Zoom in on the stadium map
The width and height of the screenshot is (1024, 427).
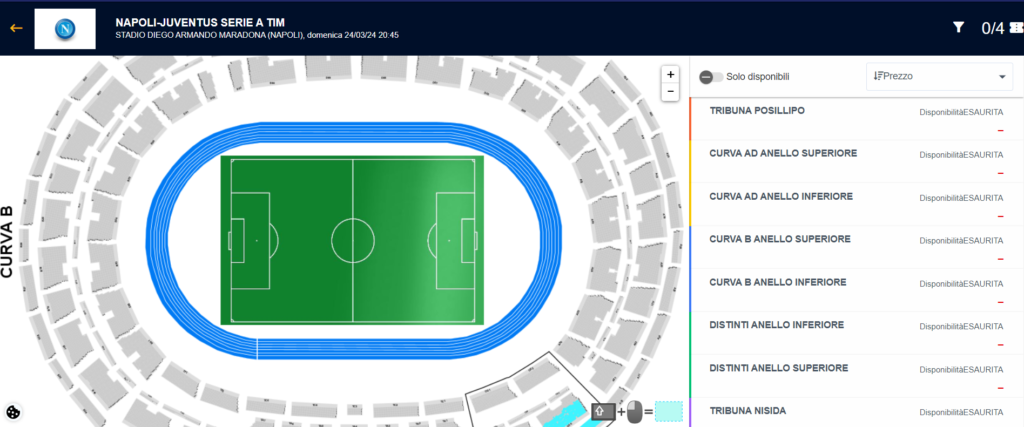tap(670, 74)
